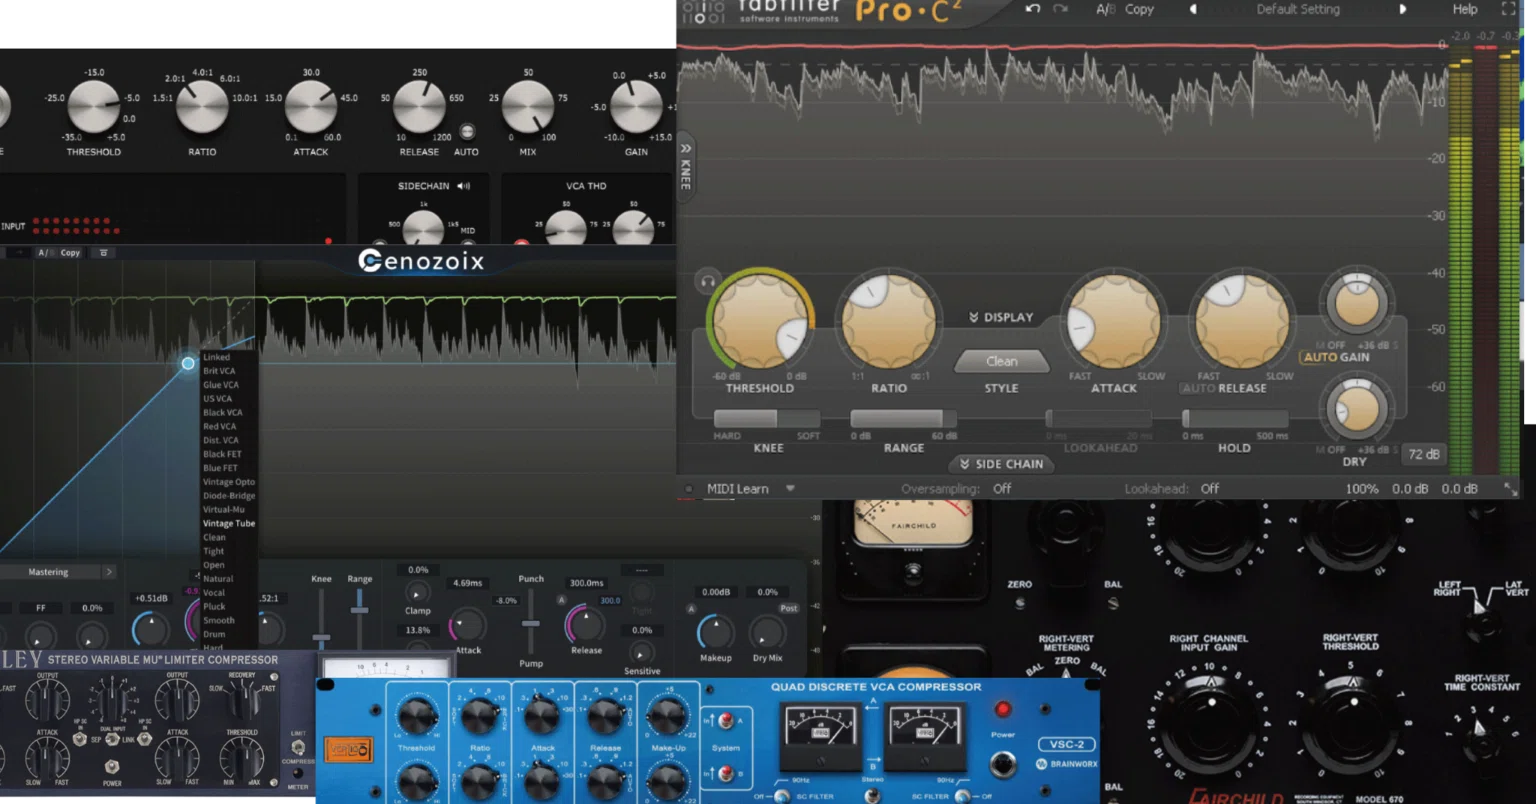Click the Redo arrow in FabFilter Pro-C2
The height and width of the screenshot is (804, 1536).
[x=1061, y=9]
